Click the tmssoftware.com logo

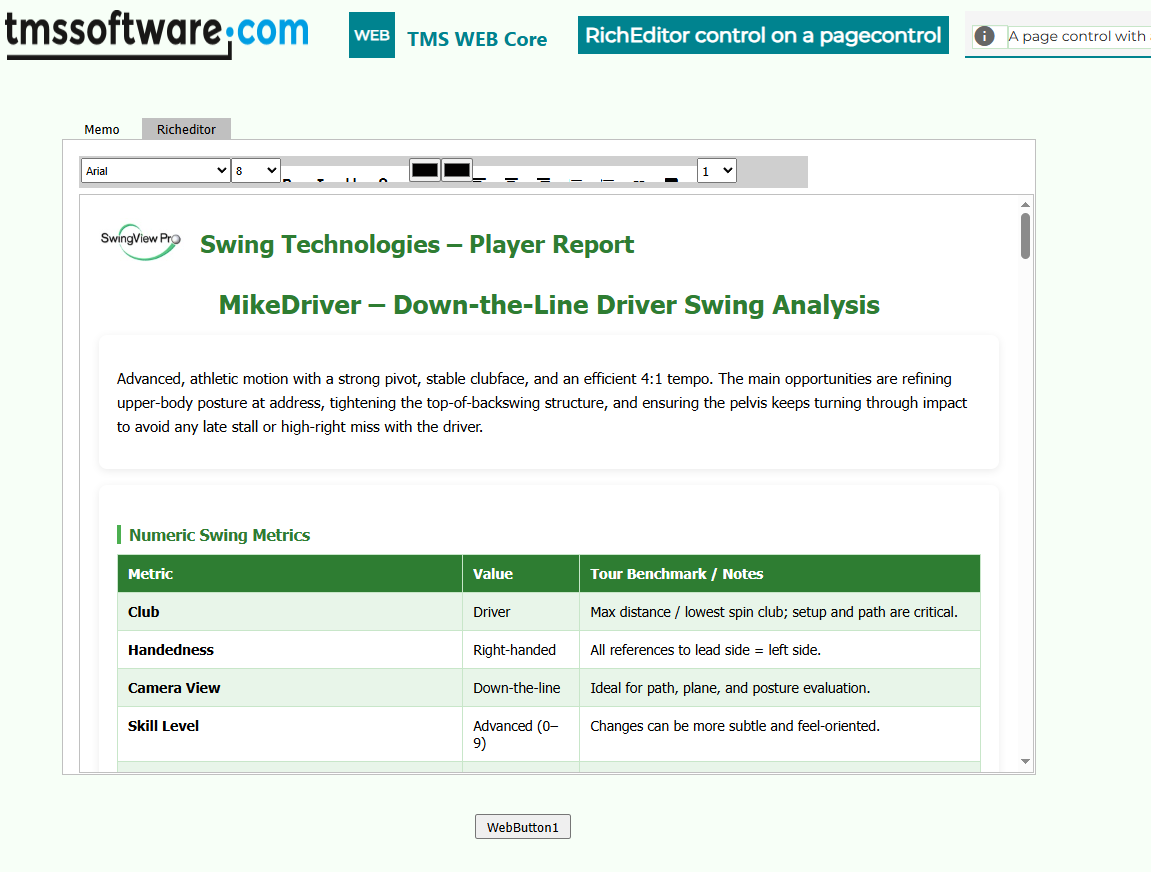click(157, 32)
